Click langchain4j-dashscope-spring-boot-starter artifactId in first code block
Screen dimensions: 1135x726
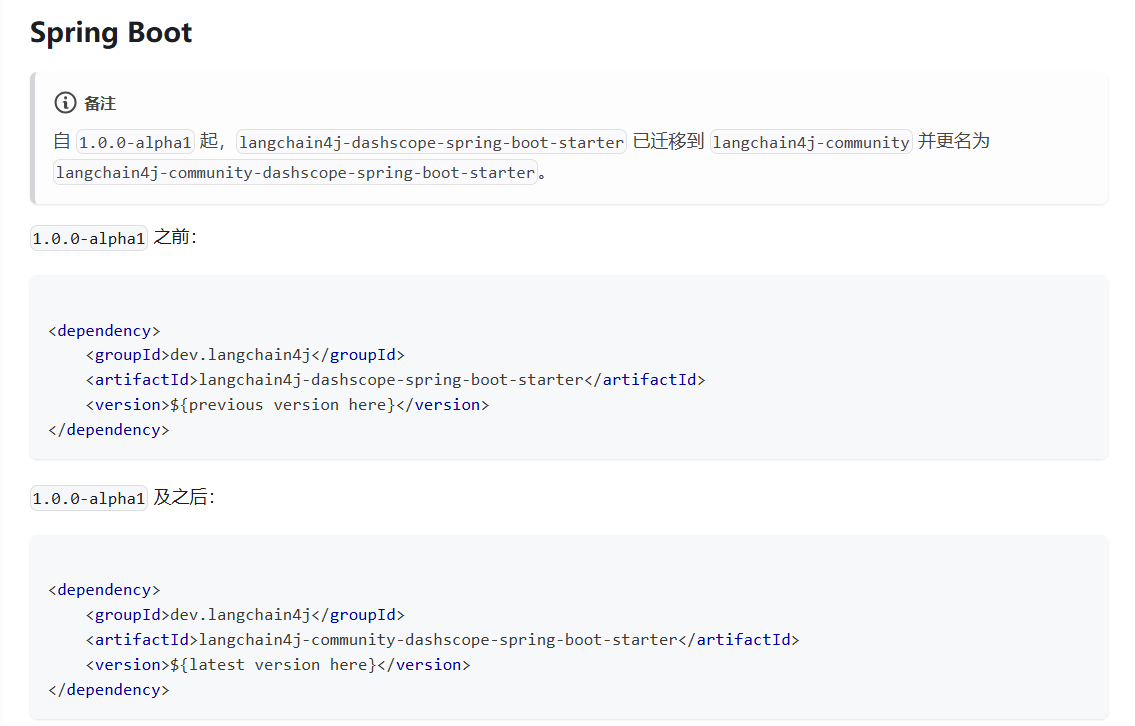click(x=391, y=380)
